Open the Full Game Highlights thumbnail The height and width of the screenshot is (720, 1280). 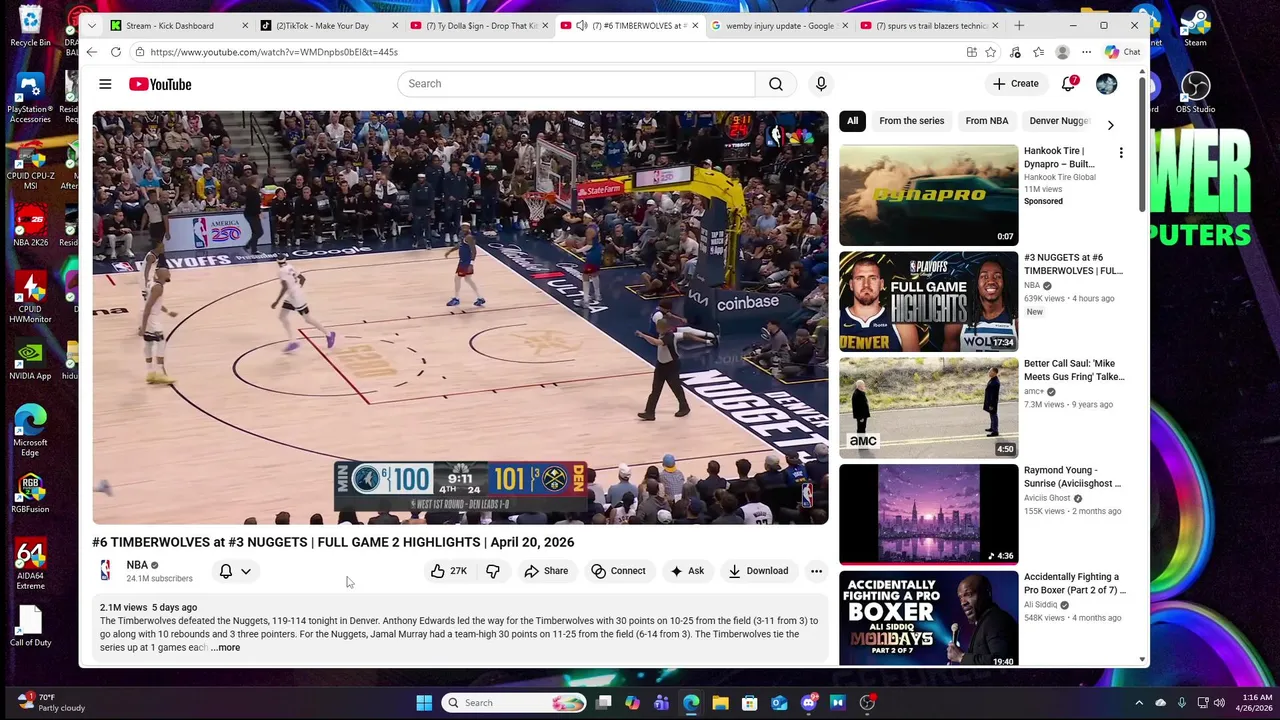pyautogui.click(x=928, y=301)
